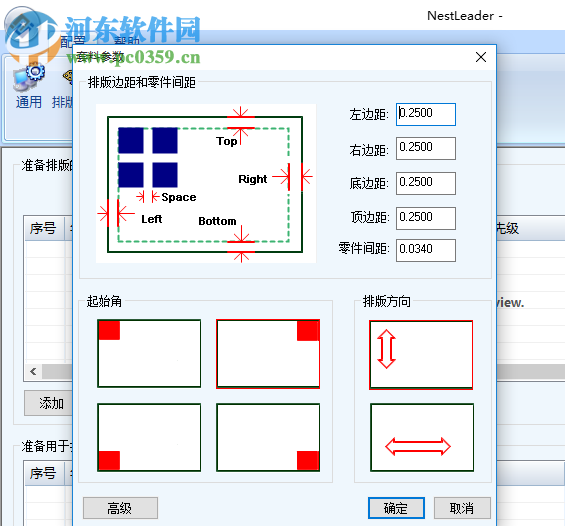Screen dimensions: 565x526
Task: Click the 左边距 left margin field
Action: point(426,115)
